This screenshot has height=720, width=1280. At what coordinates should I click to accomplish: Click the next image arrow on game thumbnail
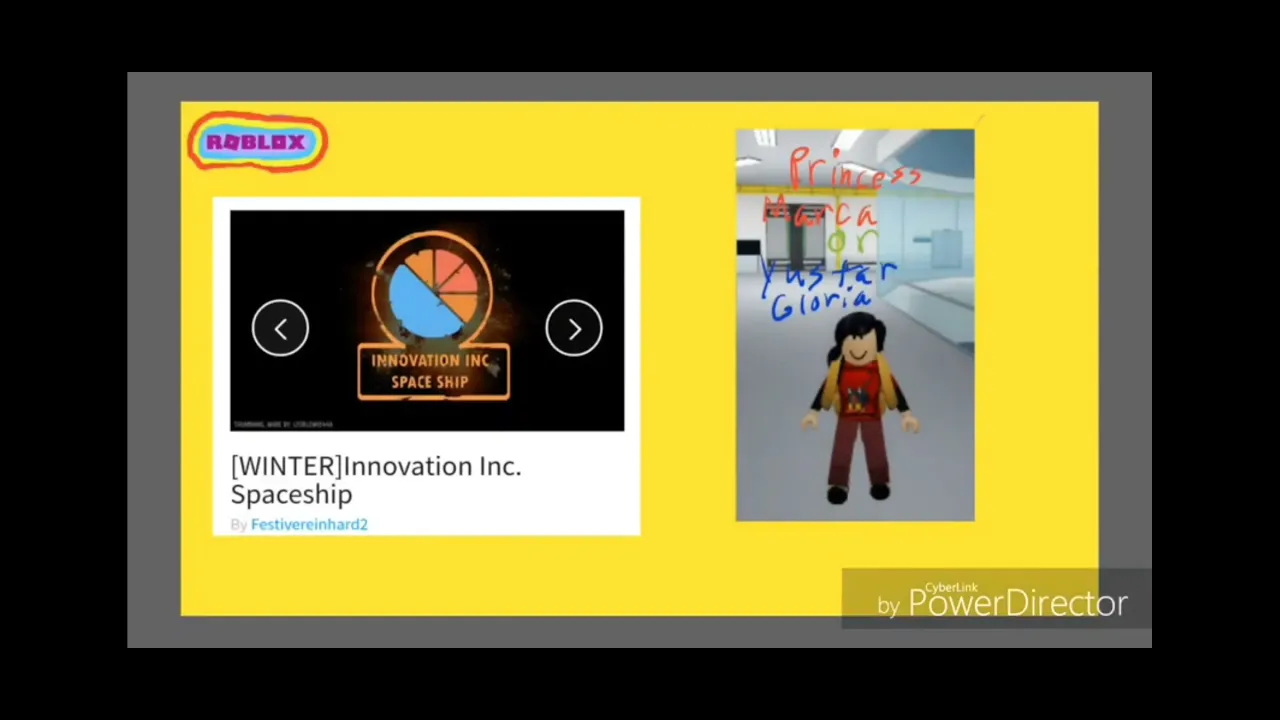pyautogui.click(x=574, y=328)
